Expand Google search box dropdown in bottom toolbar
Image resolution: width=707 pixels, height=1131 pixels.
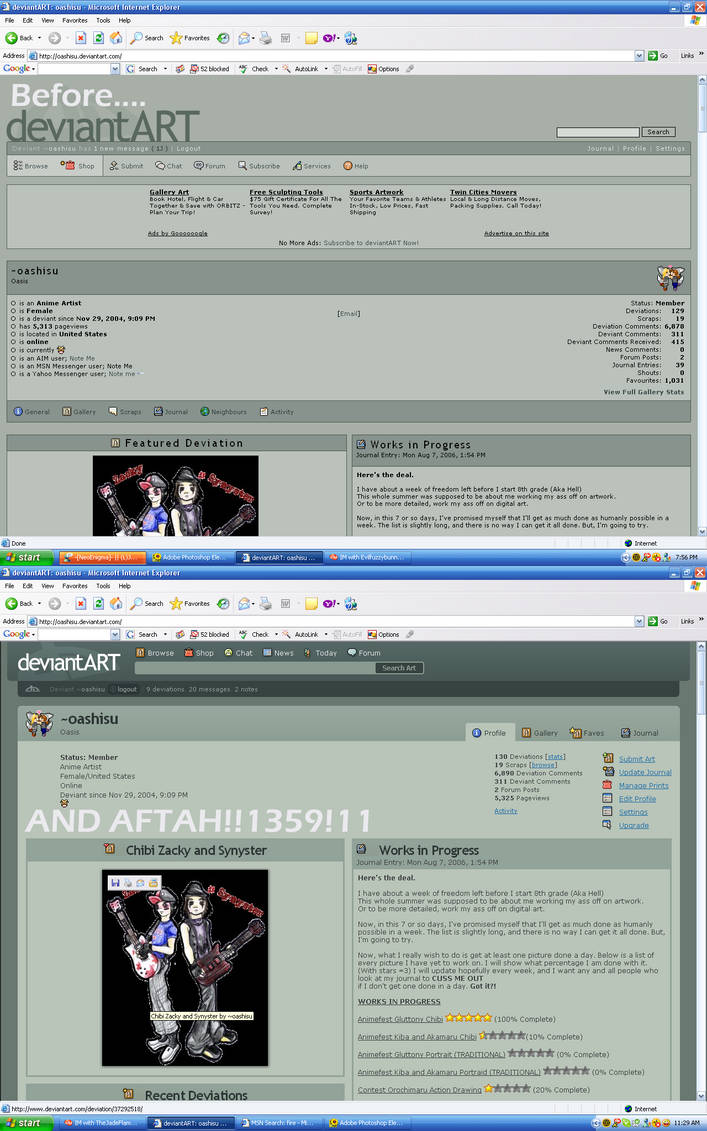tap(115, 635)
